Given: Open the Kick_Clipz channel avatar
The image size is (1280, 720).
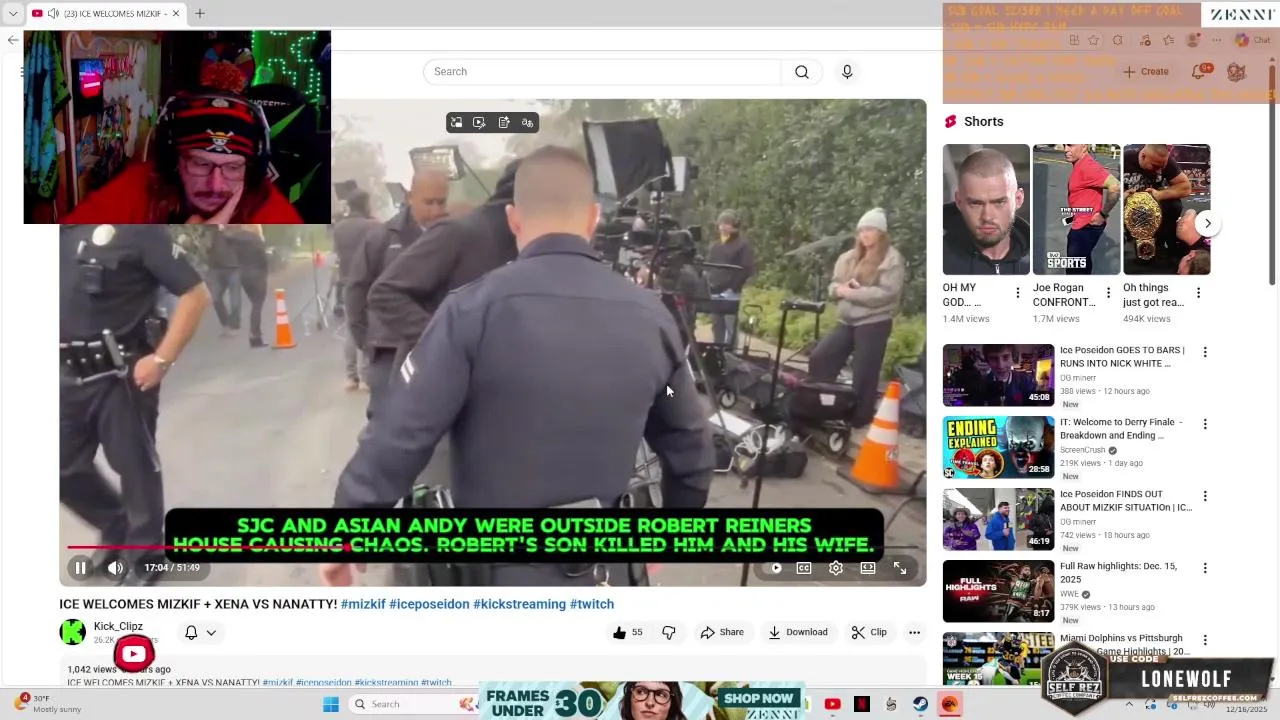Looking at the screenshot, I should coord(73,632).
